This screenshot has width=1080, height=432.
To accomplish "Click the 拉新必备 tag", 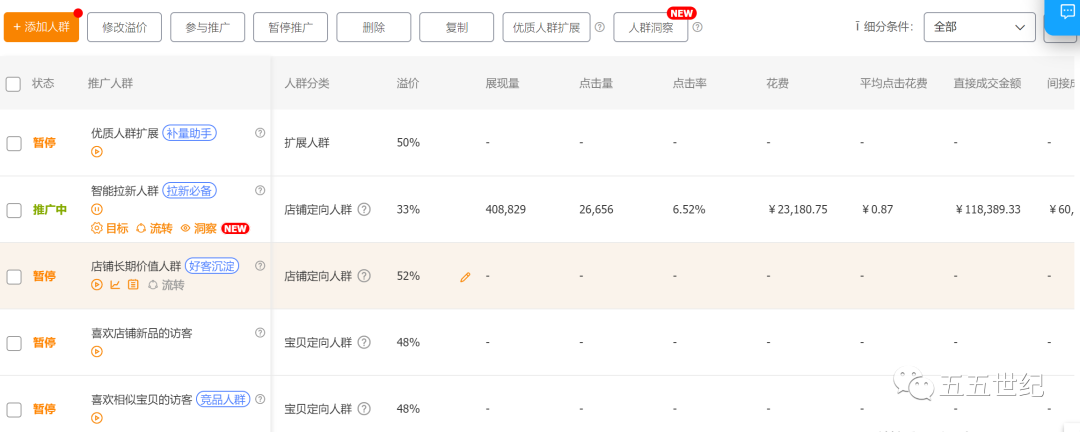I will [x=189, y=191].
